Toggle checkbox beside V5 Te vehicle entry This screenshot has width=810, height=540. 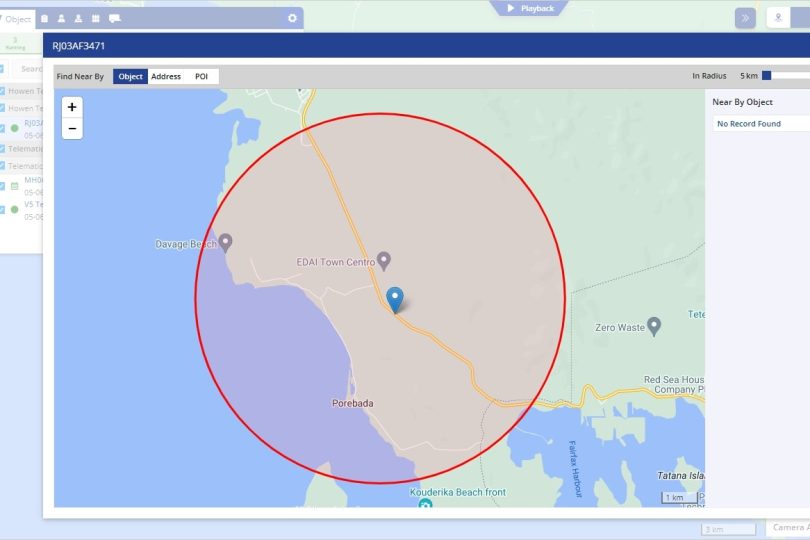point(2,209)
